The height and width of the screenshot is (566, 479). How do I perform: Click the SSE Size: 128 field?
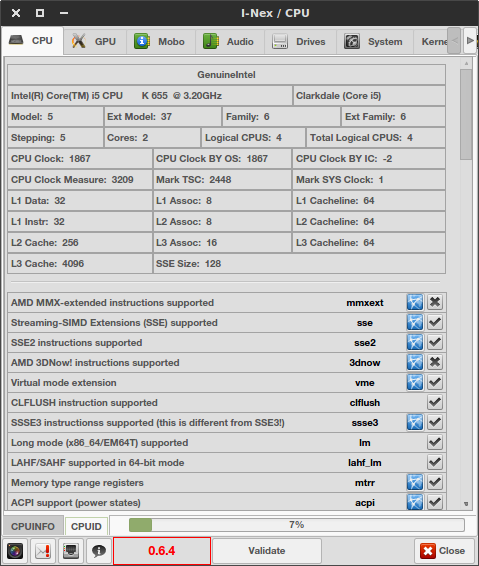(299, 264)
